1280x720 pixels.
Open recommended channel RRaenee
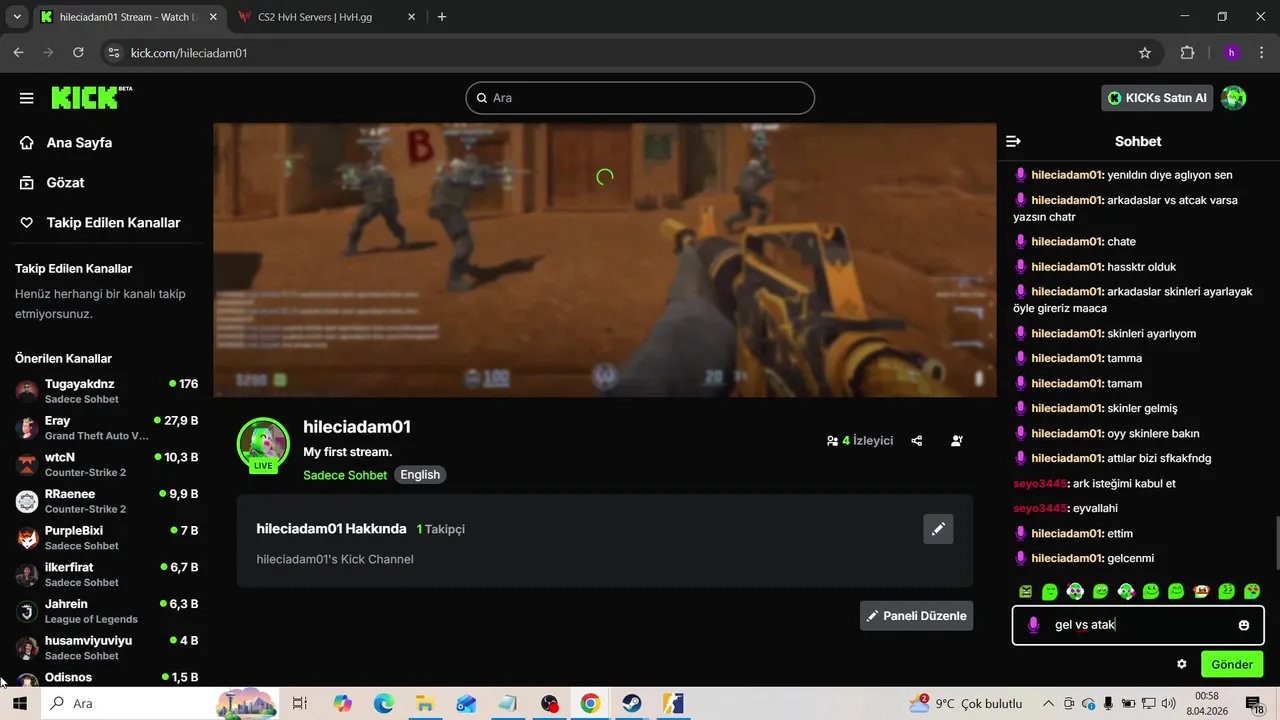pos(107,501)
